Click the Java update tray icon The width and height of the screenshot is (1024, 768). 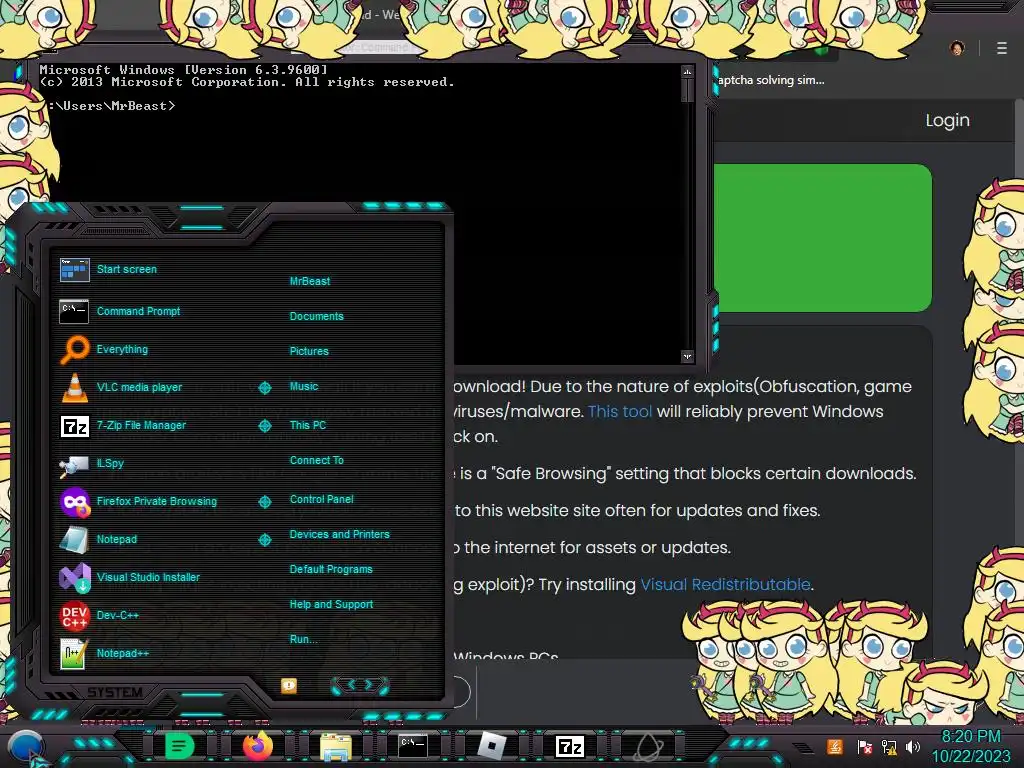point(835,746)
